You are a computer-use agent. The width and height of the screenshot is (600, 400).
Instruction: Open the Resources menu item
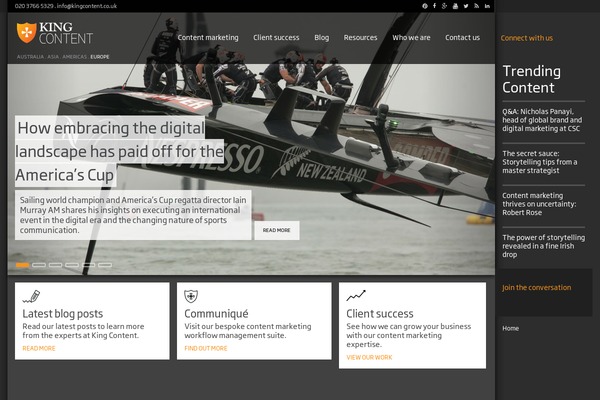point(360,38)
